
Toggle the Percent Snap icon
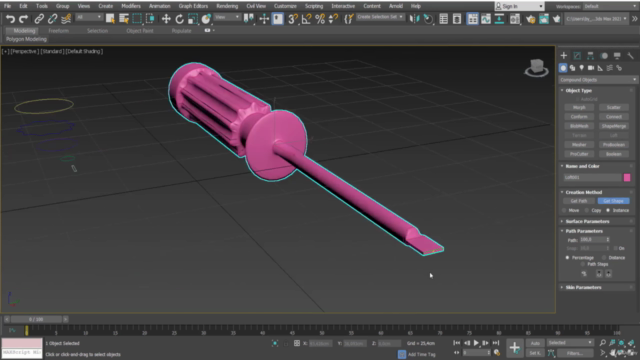(320, 19)
